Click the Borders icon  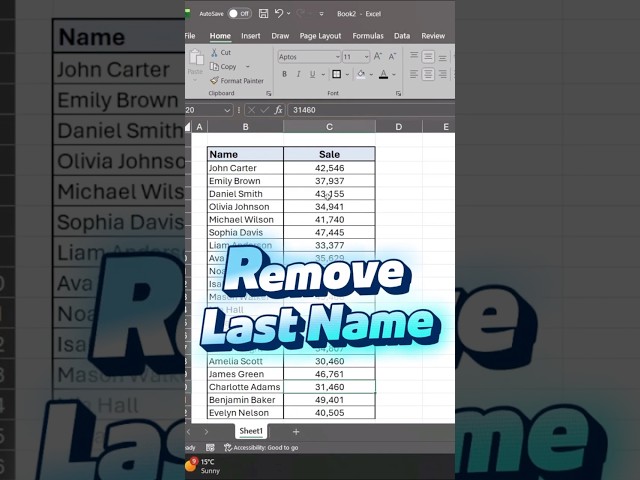pyautogui.click(x=337, y=74)
